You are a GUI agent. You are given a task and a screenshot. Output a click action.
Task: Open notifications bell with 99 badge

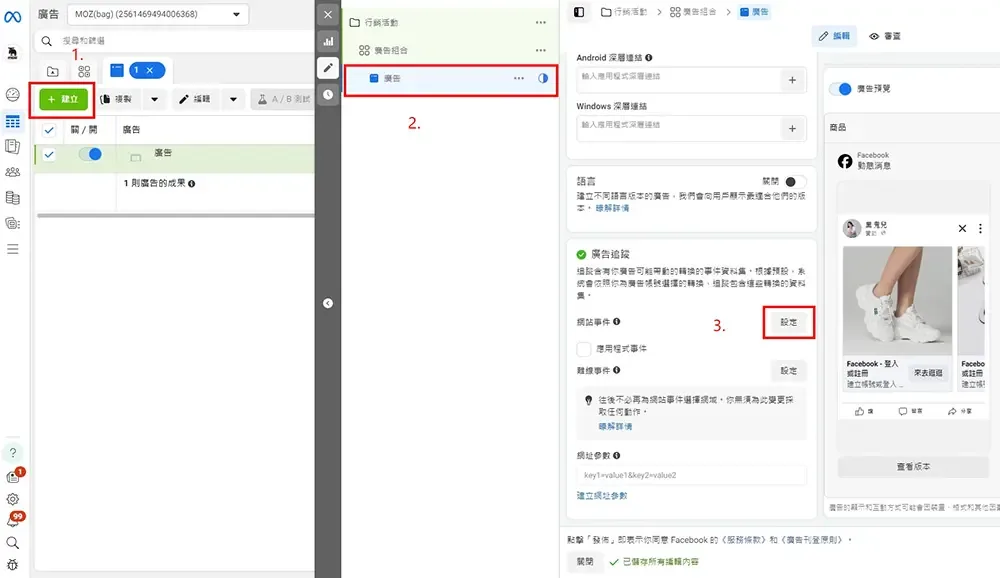point(14,519)
